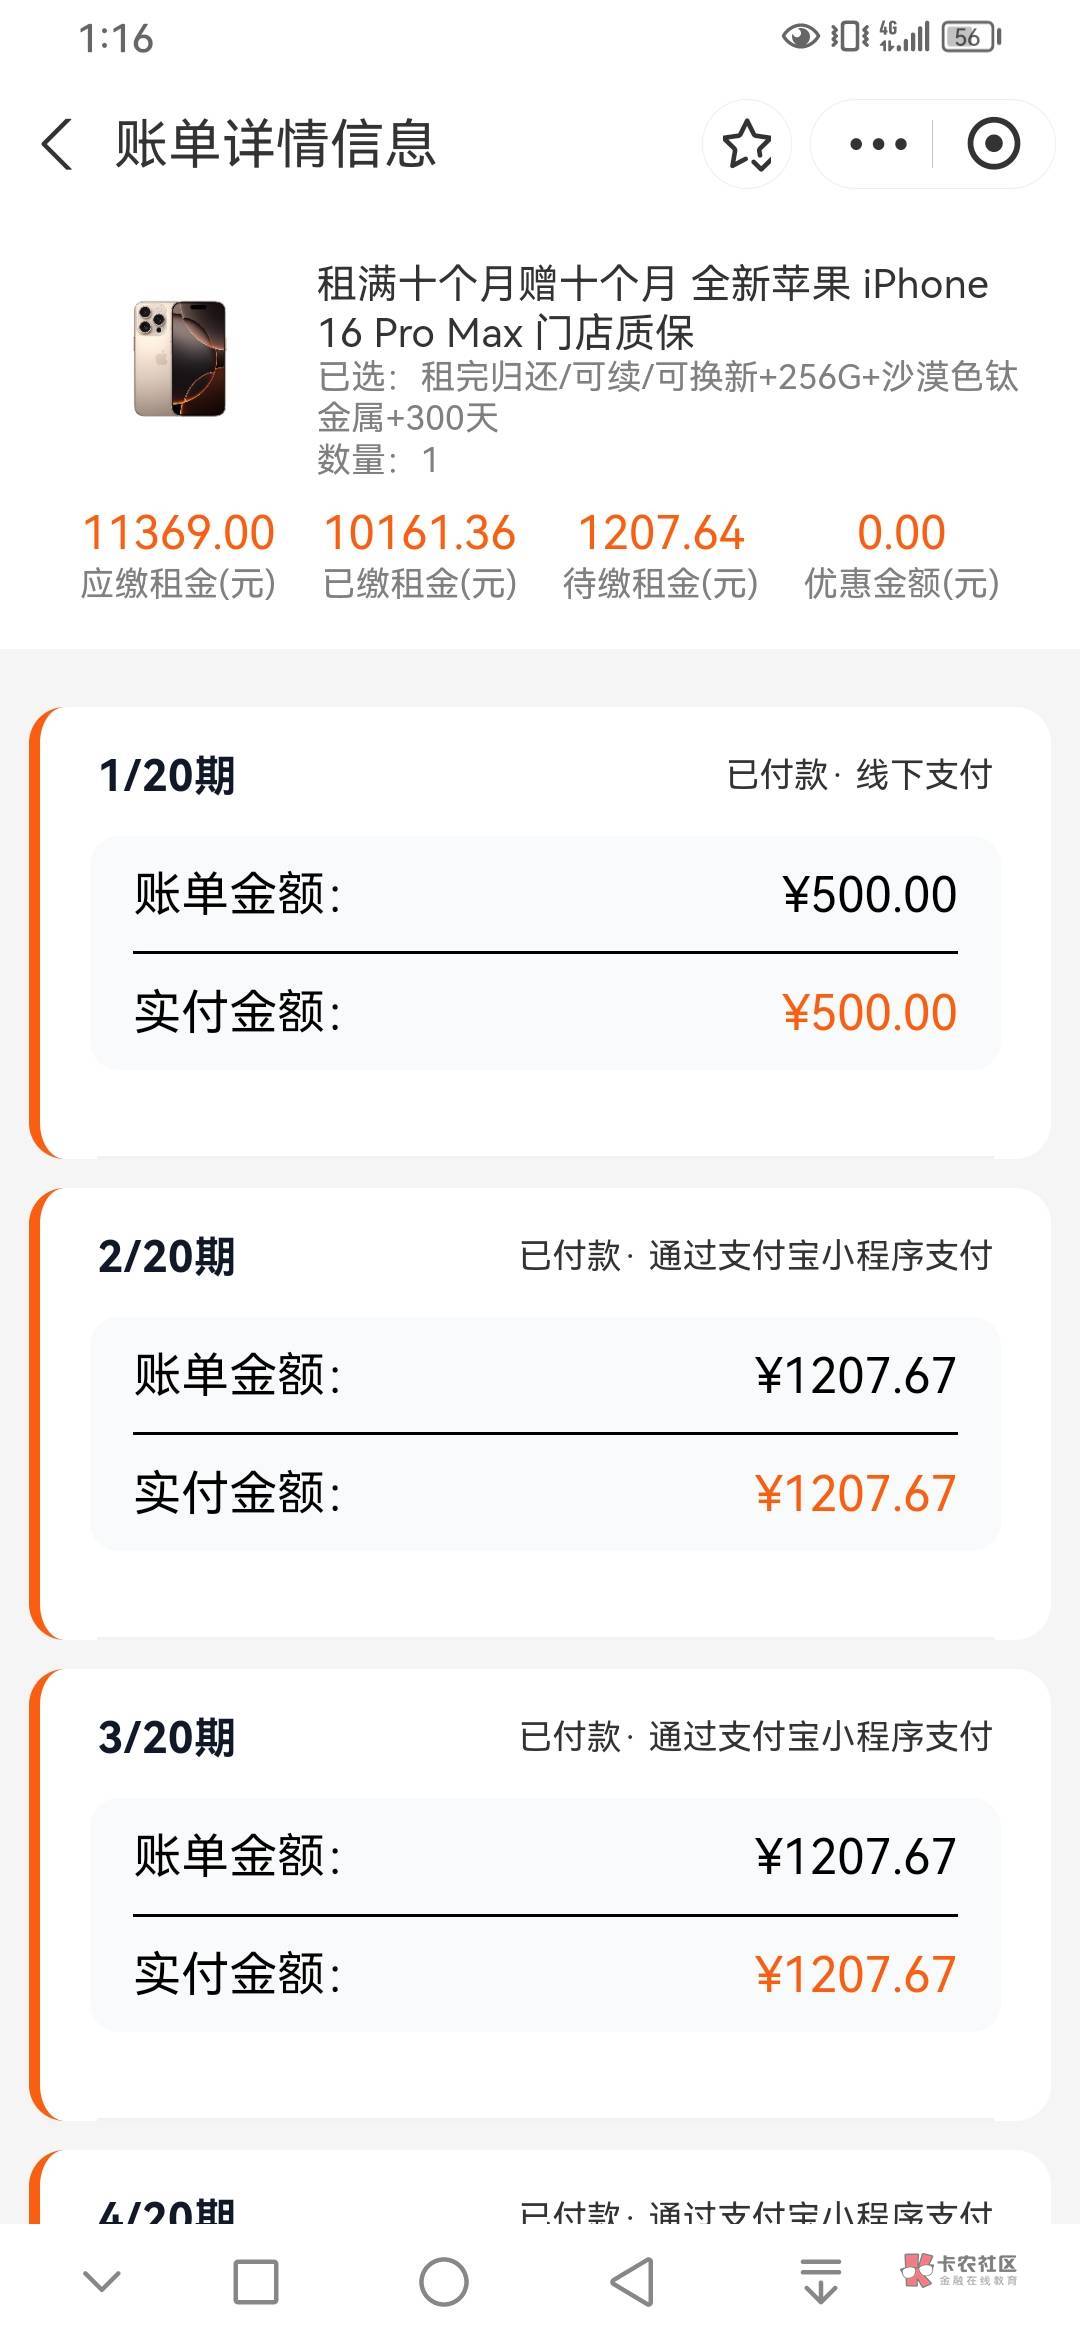The image size is (1080, 2340).
Task: Open the three-dot more options menu
Action: coord(878,144)
